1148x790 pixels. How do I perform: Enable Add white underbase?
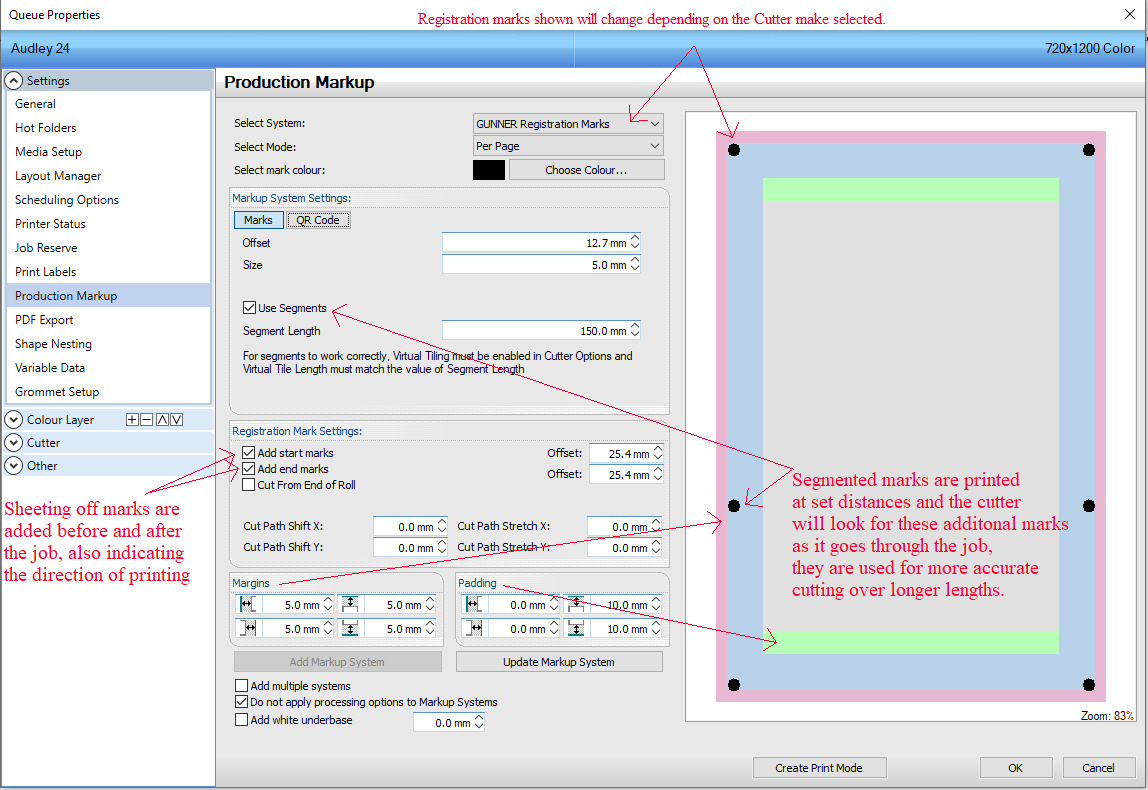tap(242, 720)
